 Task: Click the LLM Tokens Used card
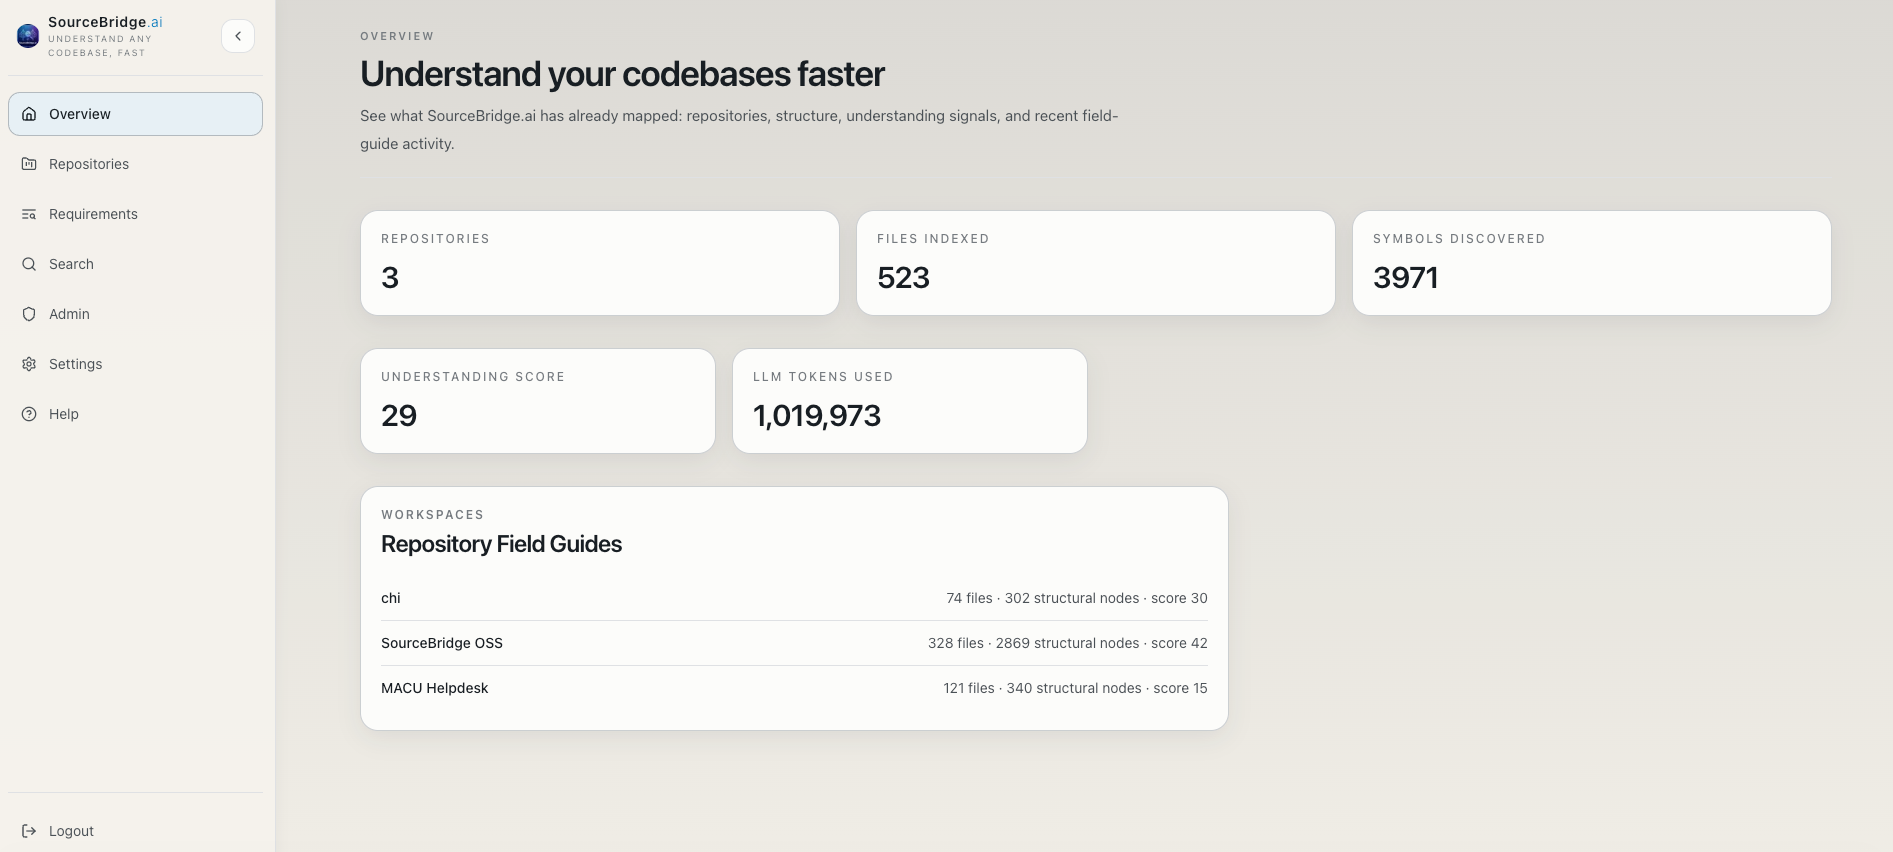pyautogui.click(x=908, y=400)
